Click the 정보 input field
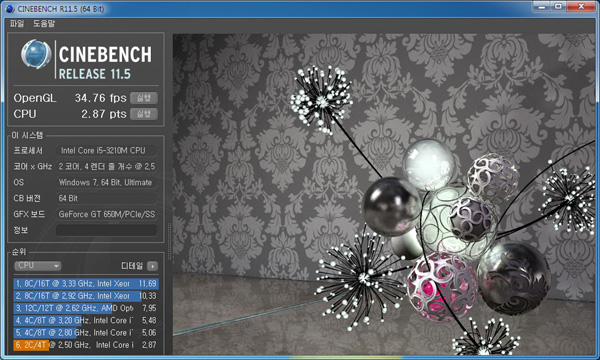Viewport: 600px width, 360px height. (106, 230)
